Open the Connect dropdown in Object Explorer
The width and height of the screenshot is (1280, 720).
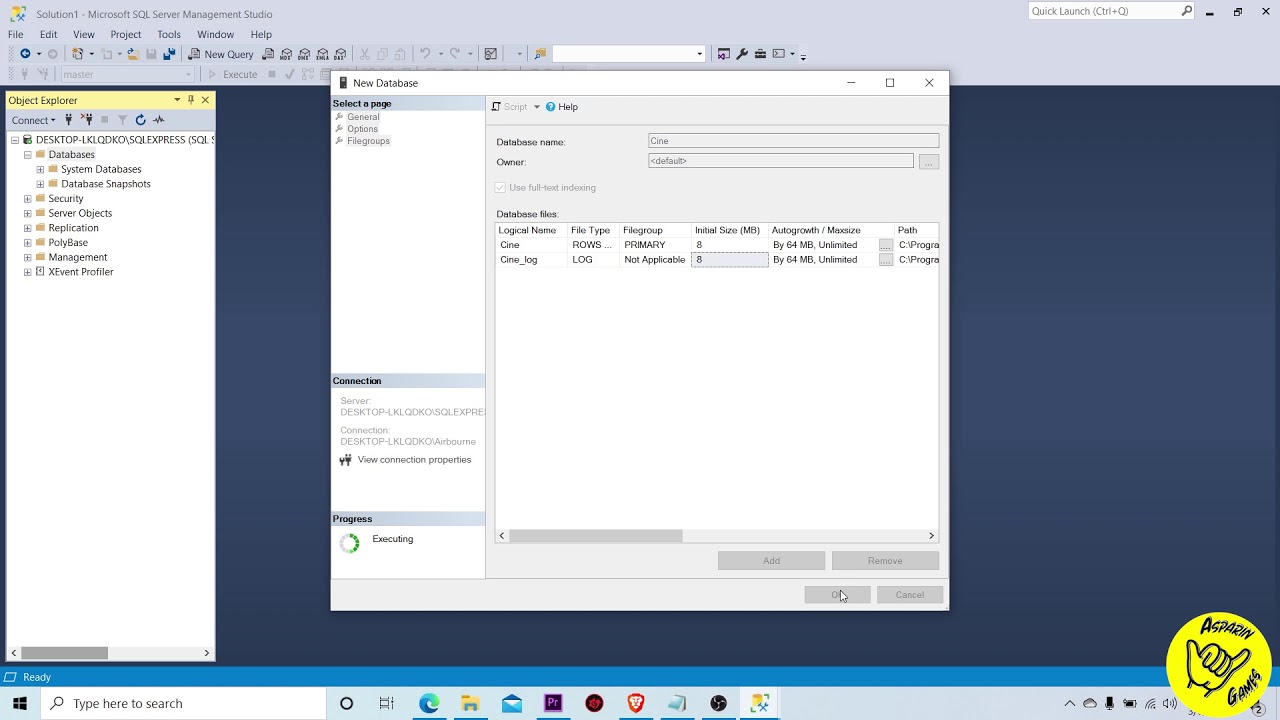tap(34, 120)
